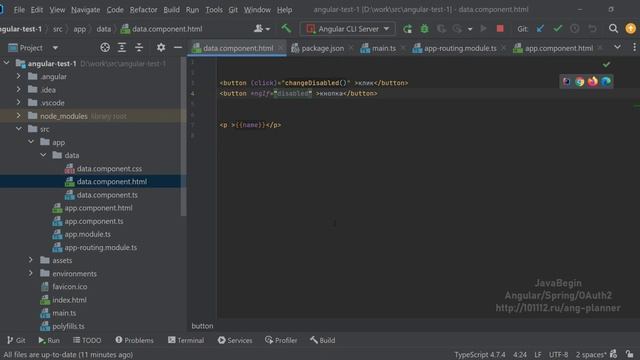
Task: Open Project panel gear options
Action: [161, 48]
